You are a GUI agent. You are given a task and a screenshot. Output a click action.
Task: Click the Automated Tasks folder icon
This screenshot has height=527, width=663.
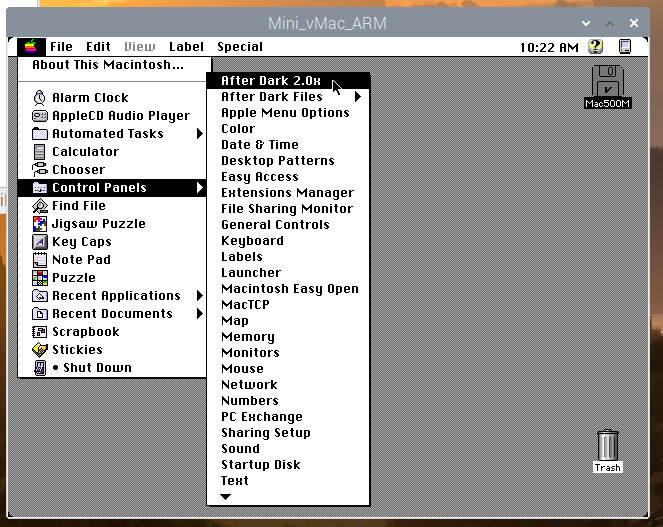tap(40, 134)
